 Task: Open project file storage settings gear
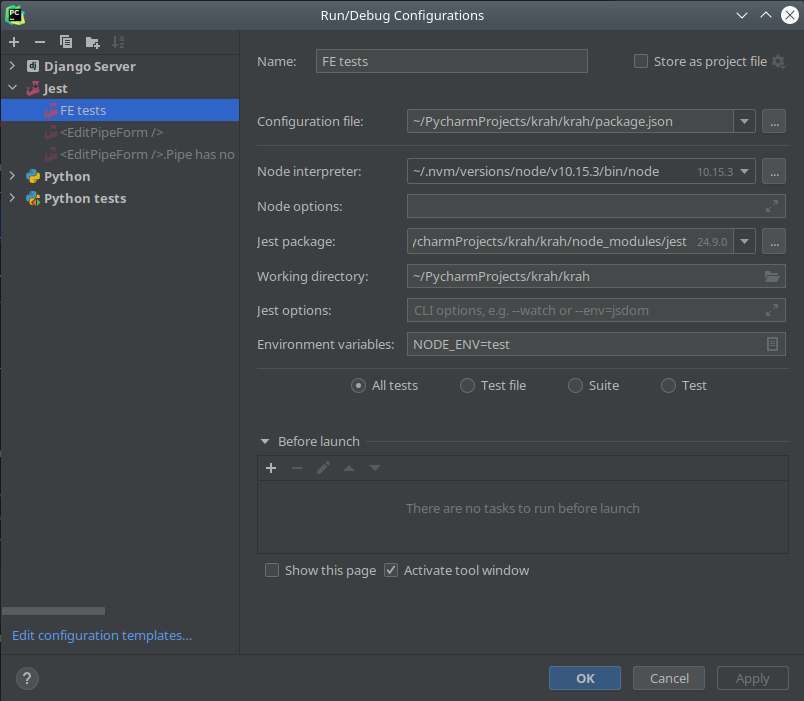[x=778, y=62]
